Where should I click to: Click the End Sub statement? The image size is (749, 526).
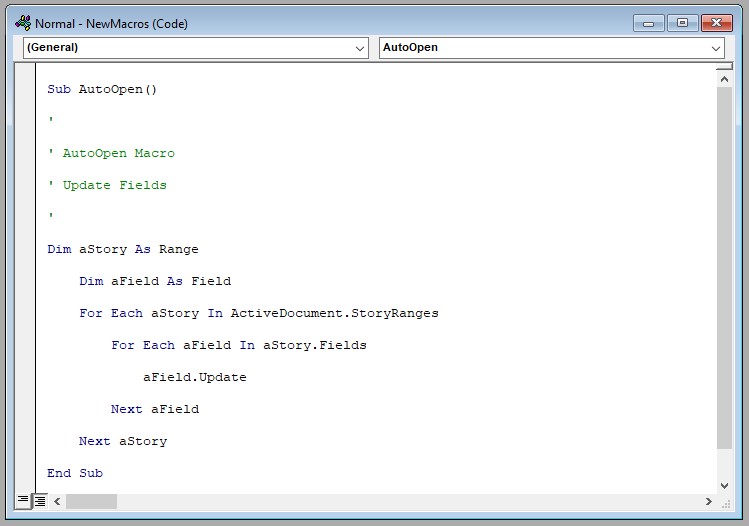click(75, 473)
